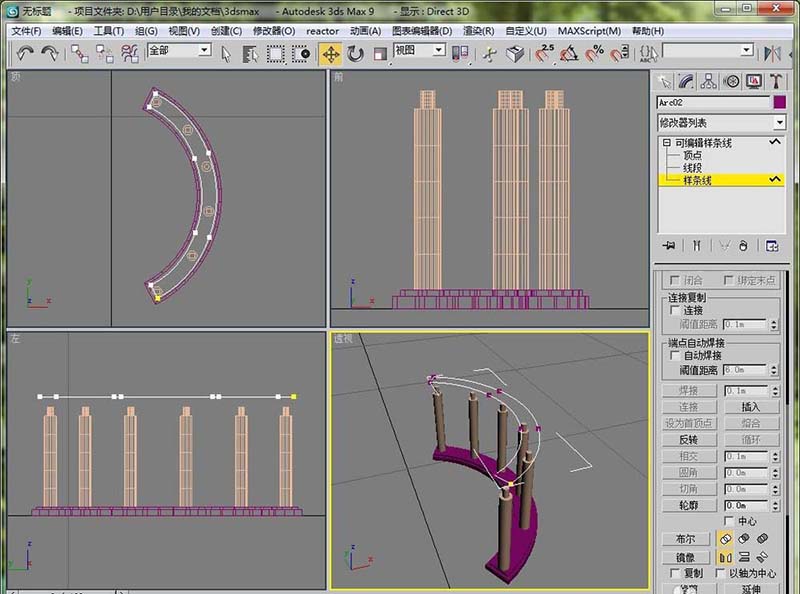Switch to the Modify panel tab icon
800x594 pixels.
(x=686, y=82)
